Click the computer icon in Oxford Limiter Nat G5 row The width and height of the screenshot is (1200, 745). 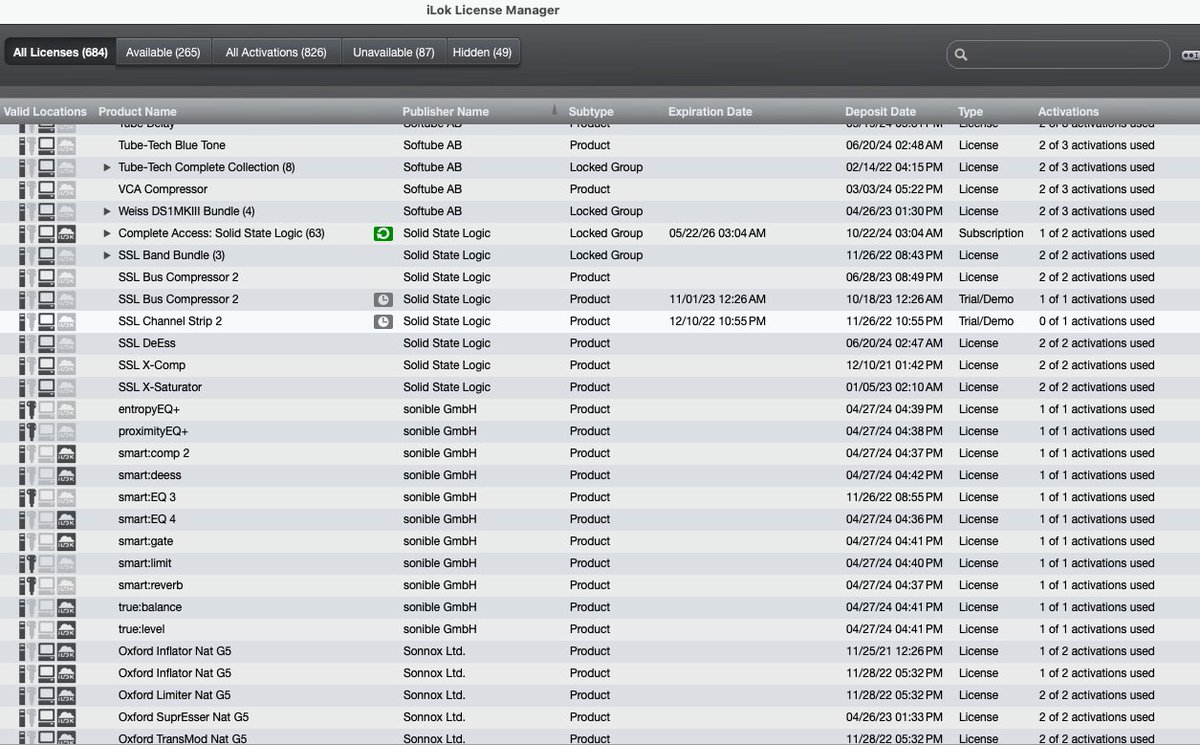click(46, 695)
